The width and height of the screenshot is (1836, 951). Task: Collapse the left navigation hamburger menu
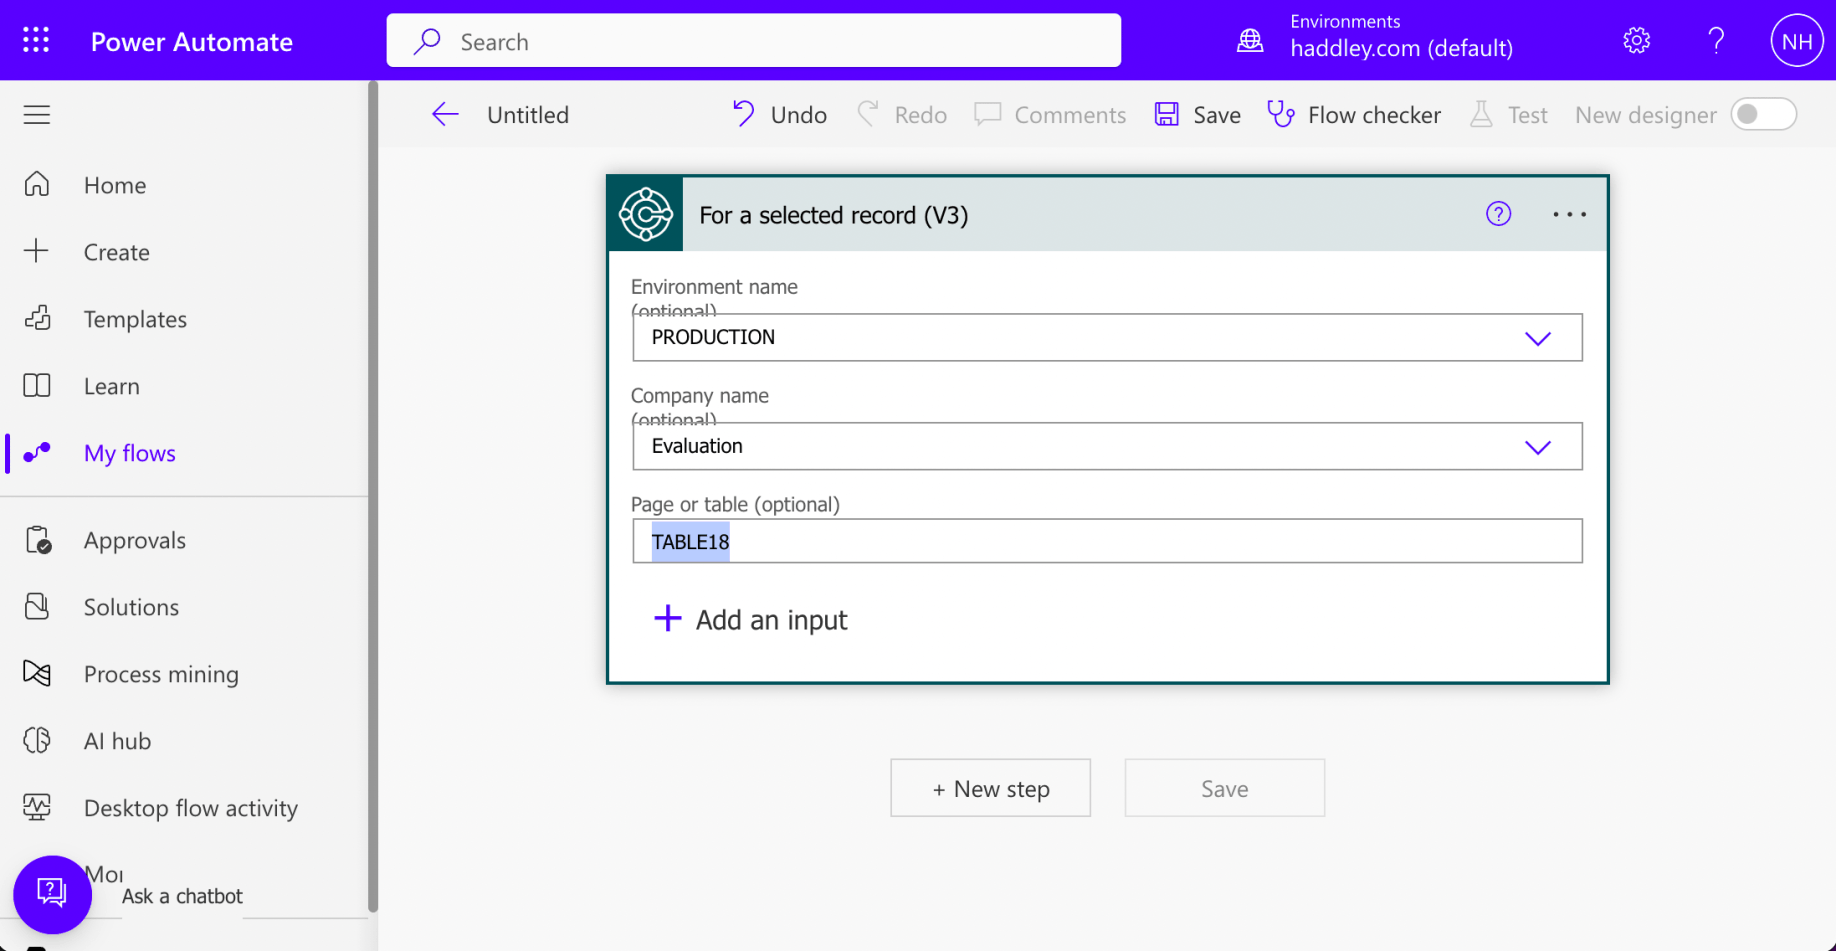click(37, 115)
